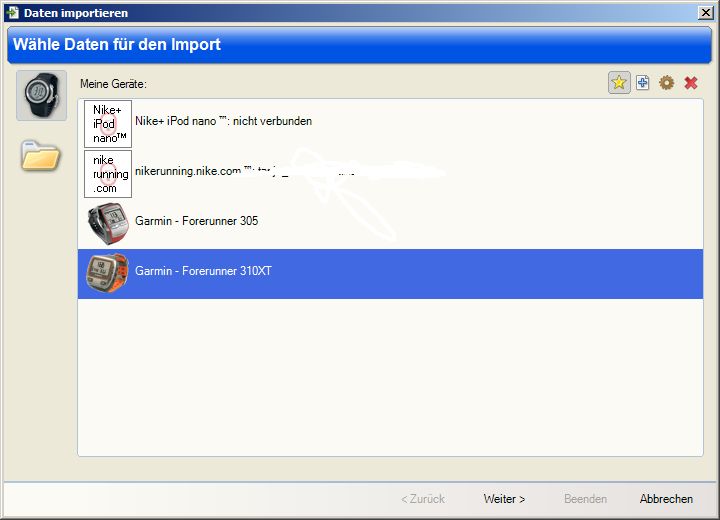Click the add new device plus icon
The height and width of the screenshot is (520, 720).
642,83
